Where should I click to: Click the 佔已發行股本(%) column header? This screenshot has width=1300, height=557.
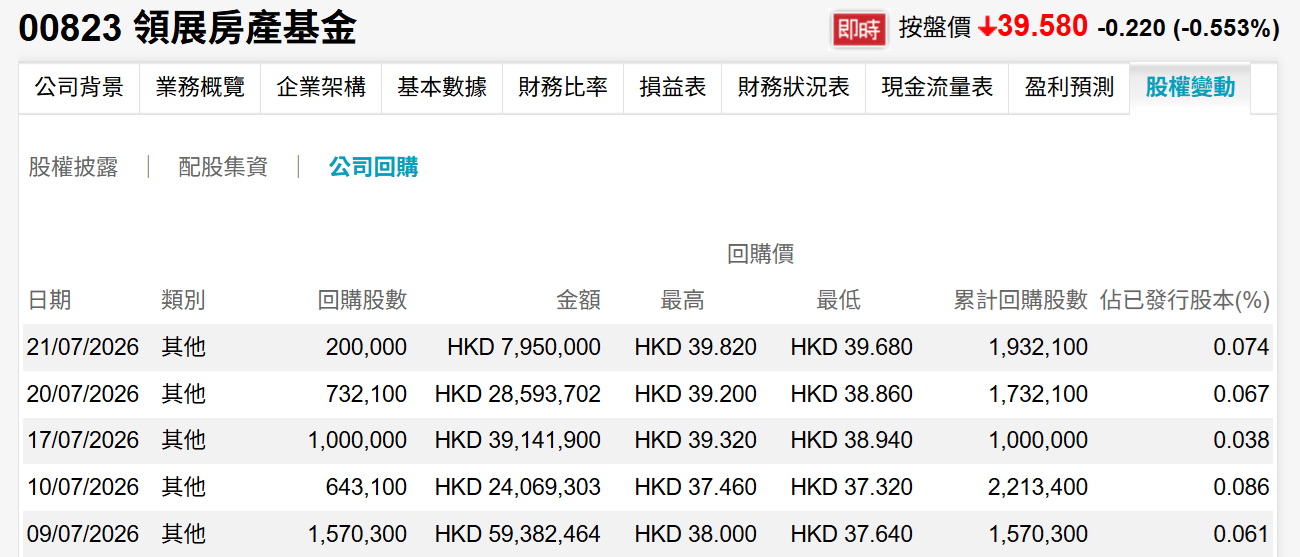[x=1185, y=300]
